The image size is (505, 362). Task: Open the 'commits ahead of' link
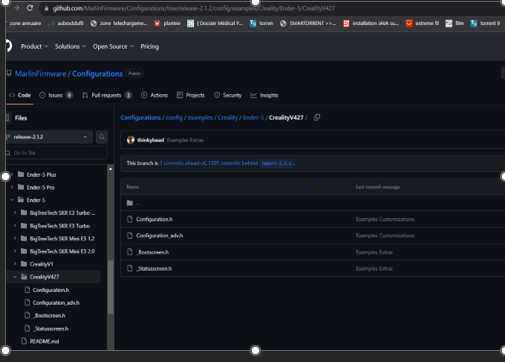pos(182,163)
